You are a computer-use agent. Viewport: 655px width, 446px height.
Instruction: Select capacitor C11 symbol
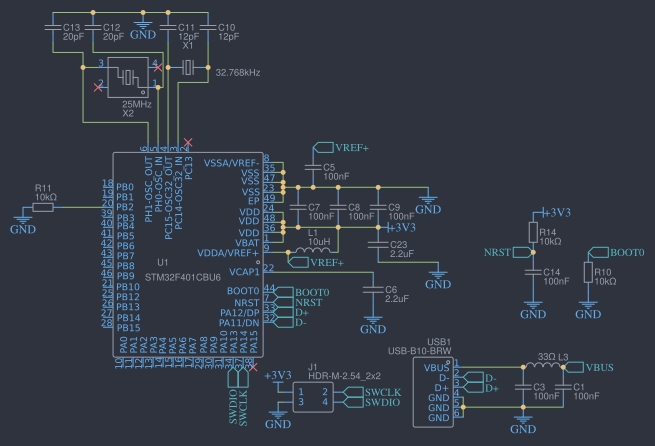pos(168,28)
